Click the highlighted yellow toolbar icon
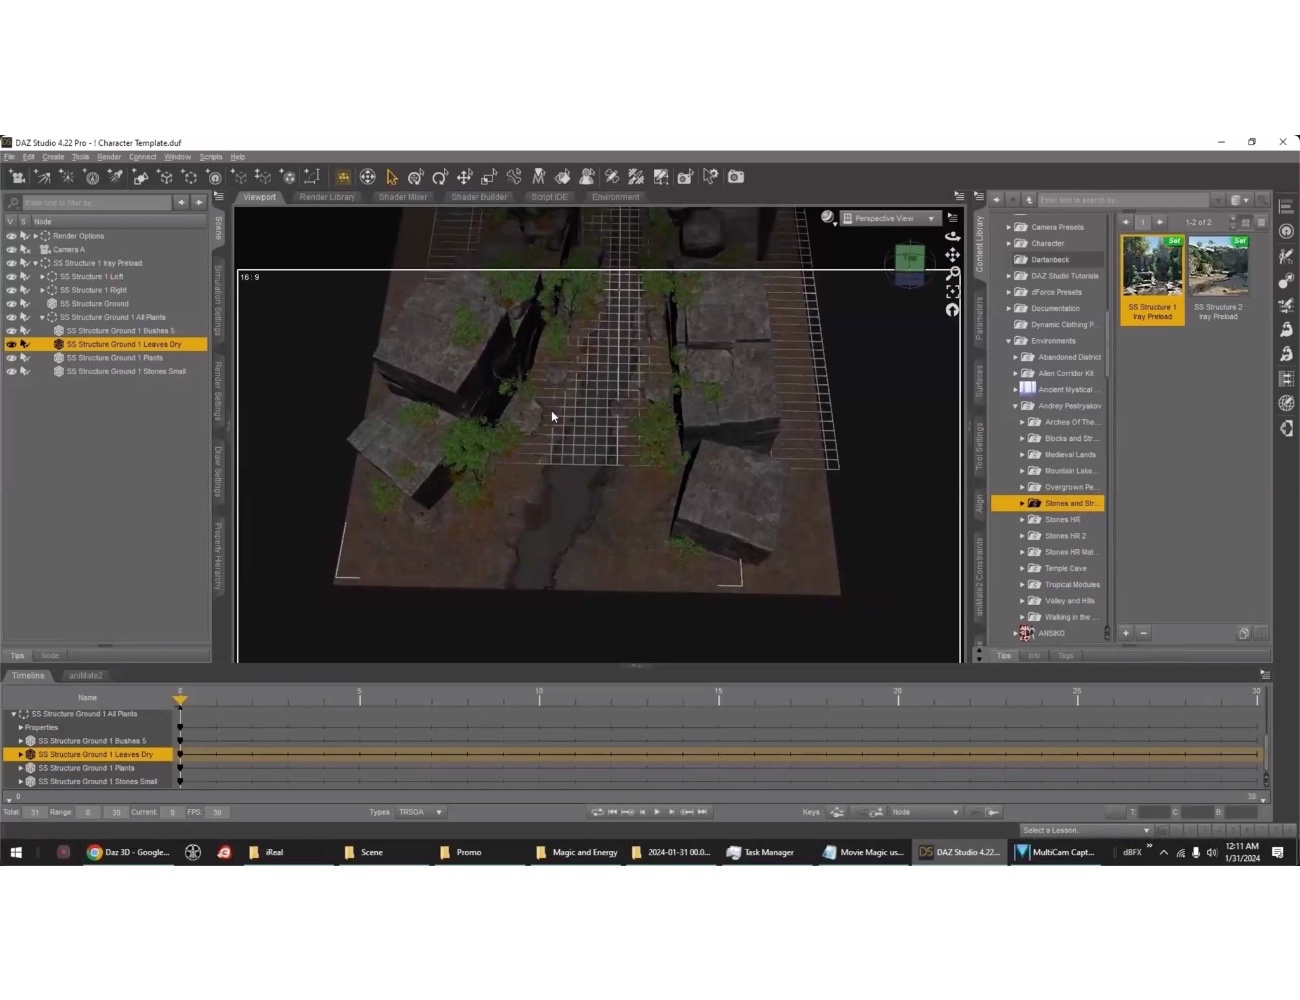1300x1000 pixels. 343,177
